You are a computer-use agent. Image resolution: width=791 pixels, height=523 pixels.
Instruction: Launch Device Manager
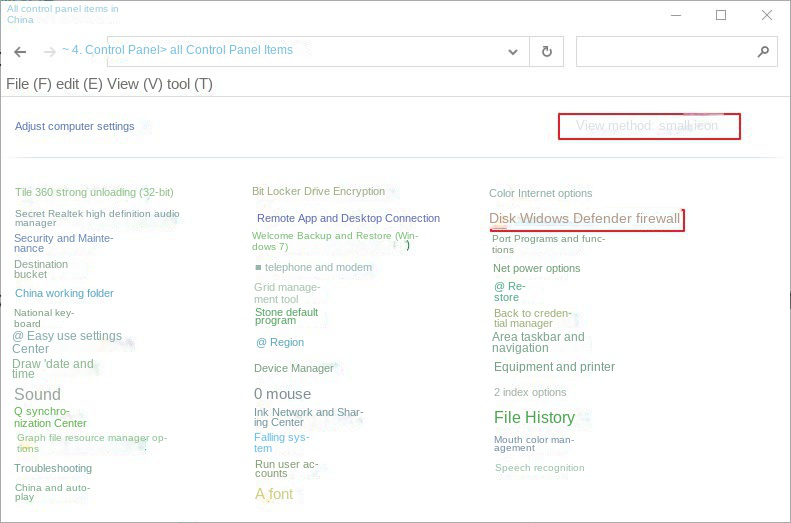tap(293, 368)
